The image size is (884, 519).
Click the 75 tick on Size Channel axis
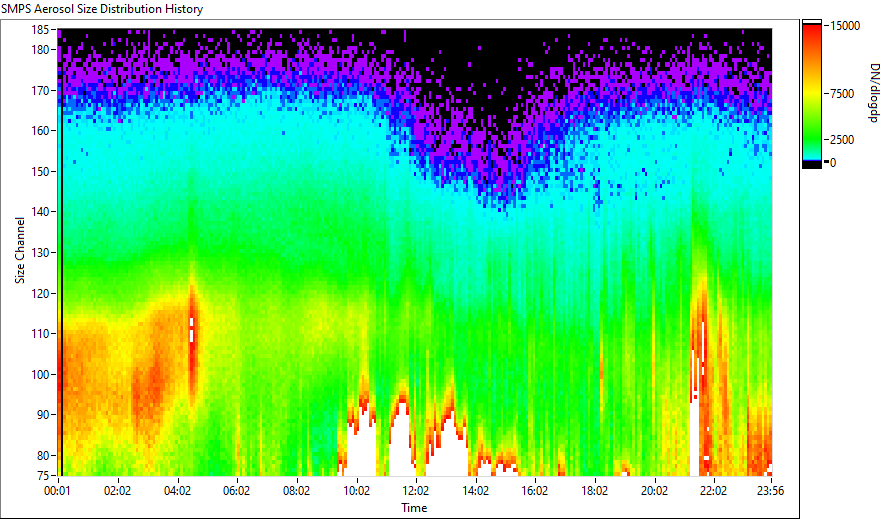click(44, 476)
